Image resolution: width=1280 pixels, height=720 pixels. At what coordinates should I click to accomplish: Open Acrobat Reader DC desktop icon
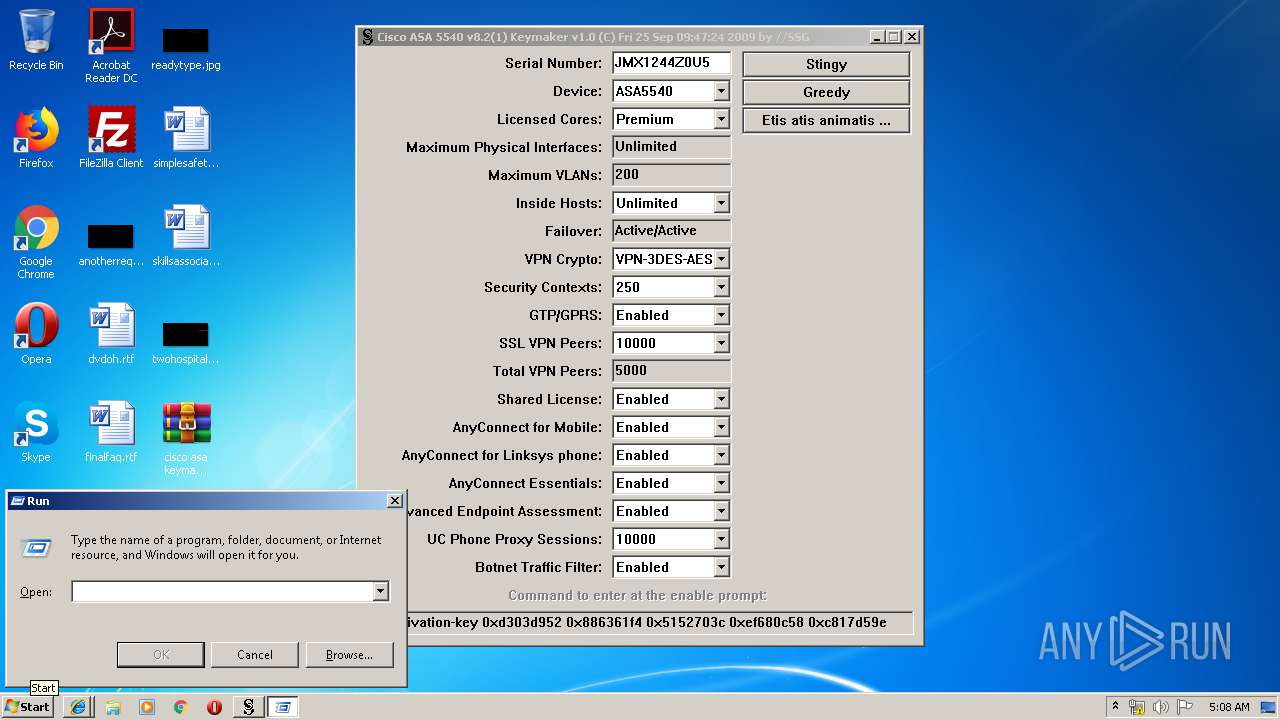pyautogui.click(x=111, y=46)
